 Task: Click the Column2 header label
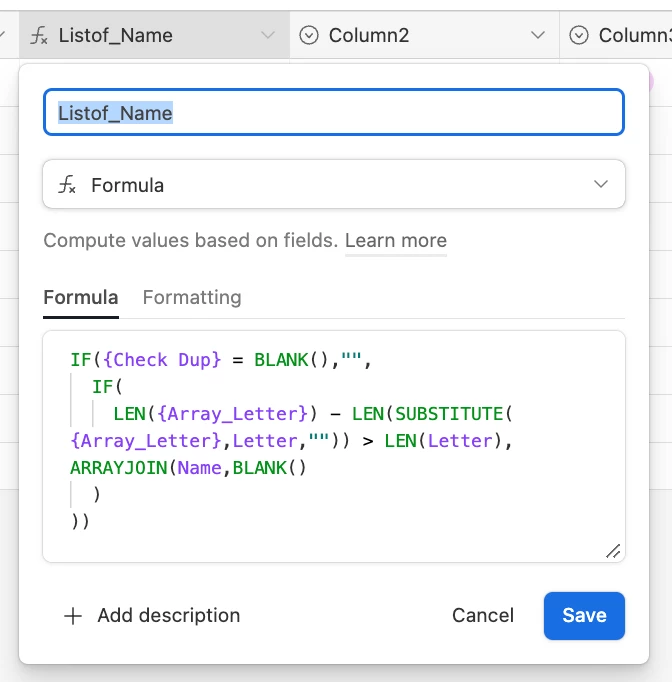point(369,35)
